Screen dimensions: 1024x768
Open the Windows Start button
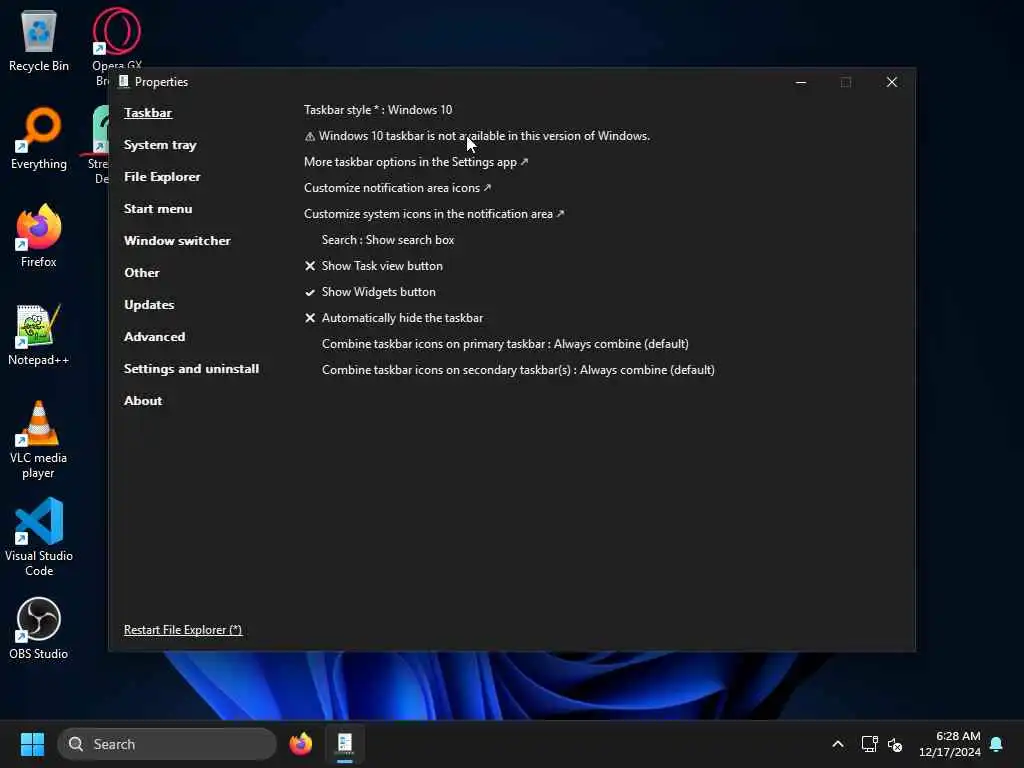point(32,744)
